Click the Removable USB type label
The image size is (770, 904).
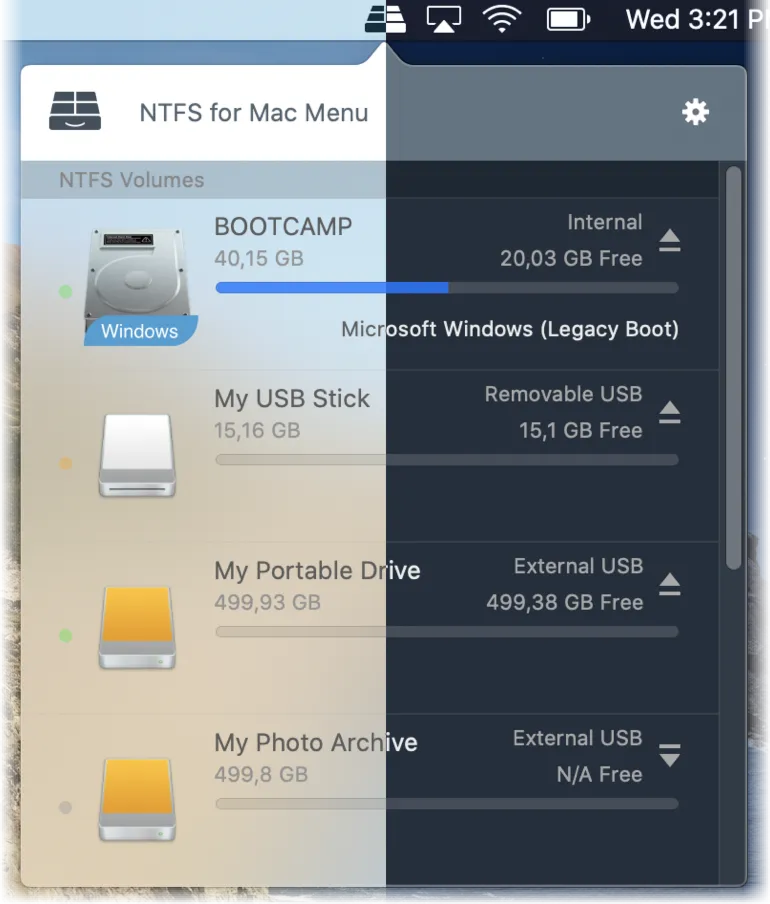[563, 394]
